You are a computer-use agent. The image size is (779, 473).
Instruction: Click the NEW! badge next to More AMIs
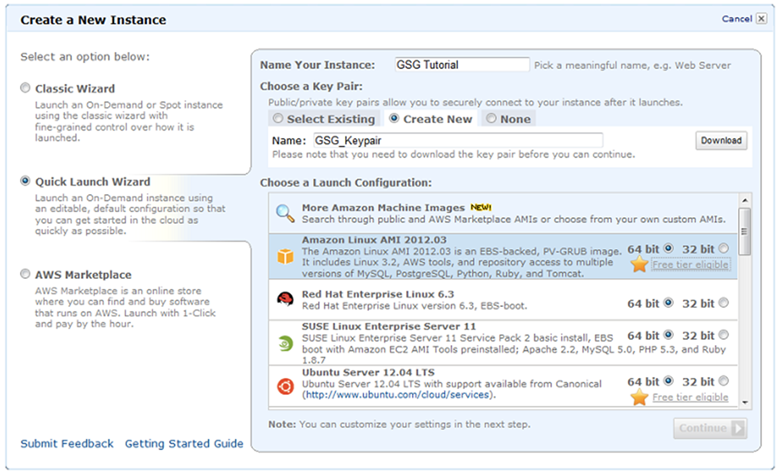point(480,207)
